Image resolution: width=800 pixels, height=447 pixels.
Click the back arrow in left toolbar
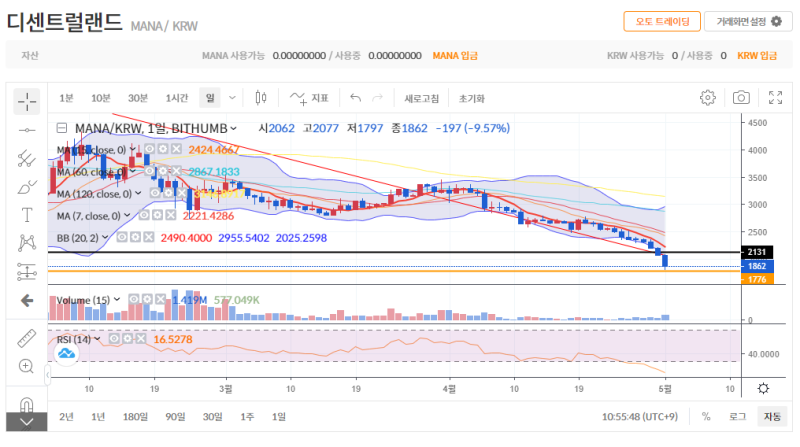coord(27,301)
